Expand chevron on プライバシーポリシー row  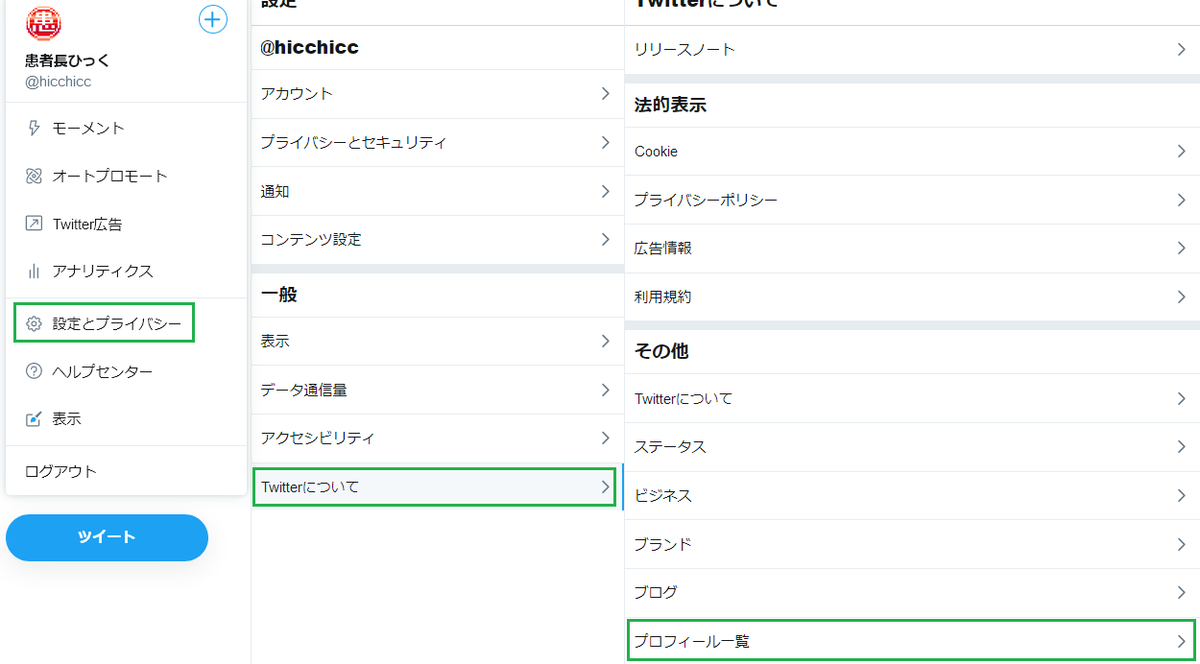click(1181, 200)
